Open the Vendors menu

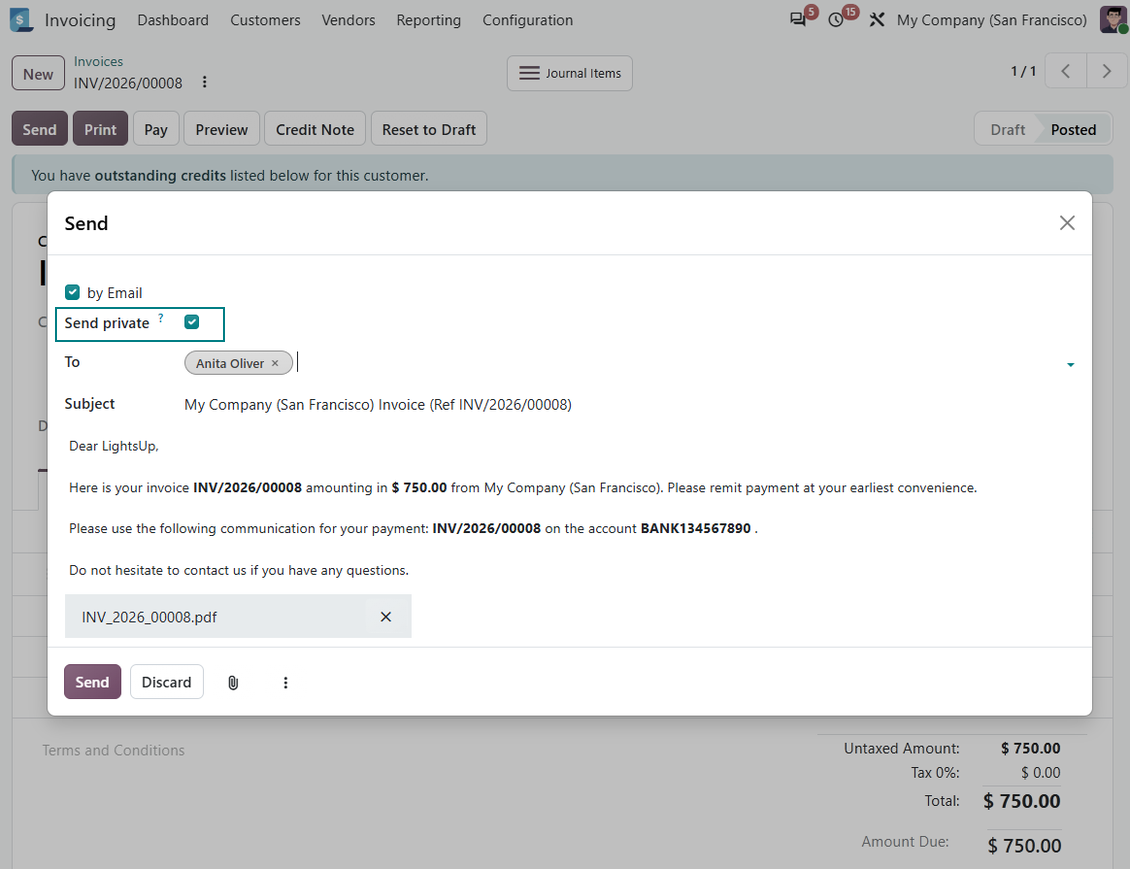click(348, 20)
